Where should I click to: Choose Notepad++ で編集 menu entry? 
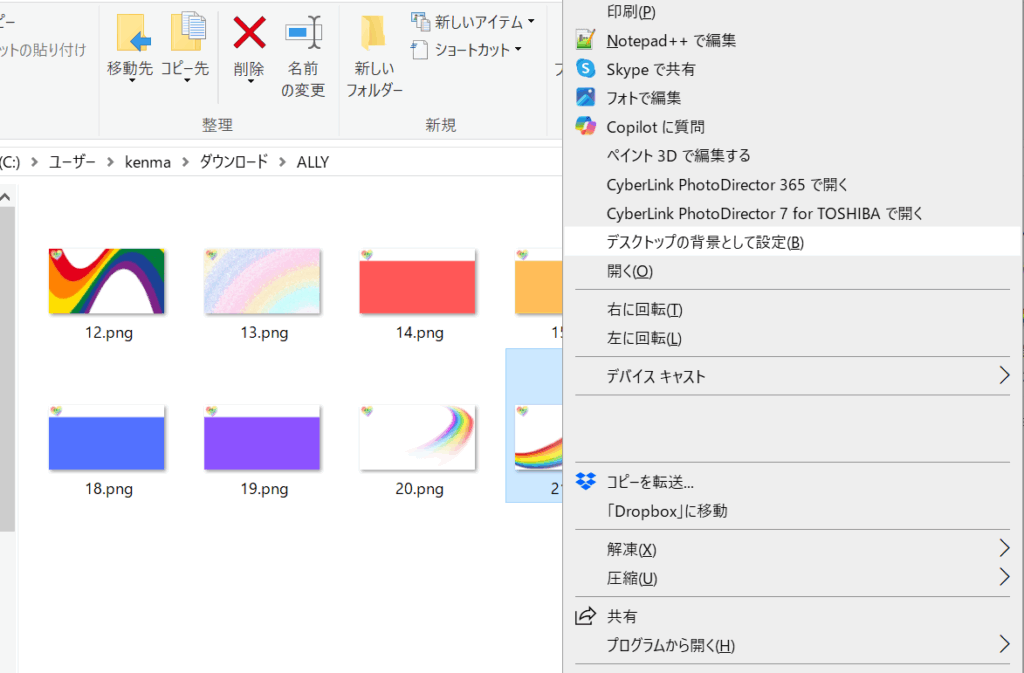click(x=792, y=40)
